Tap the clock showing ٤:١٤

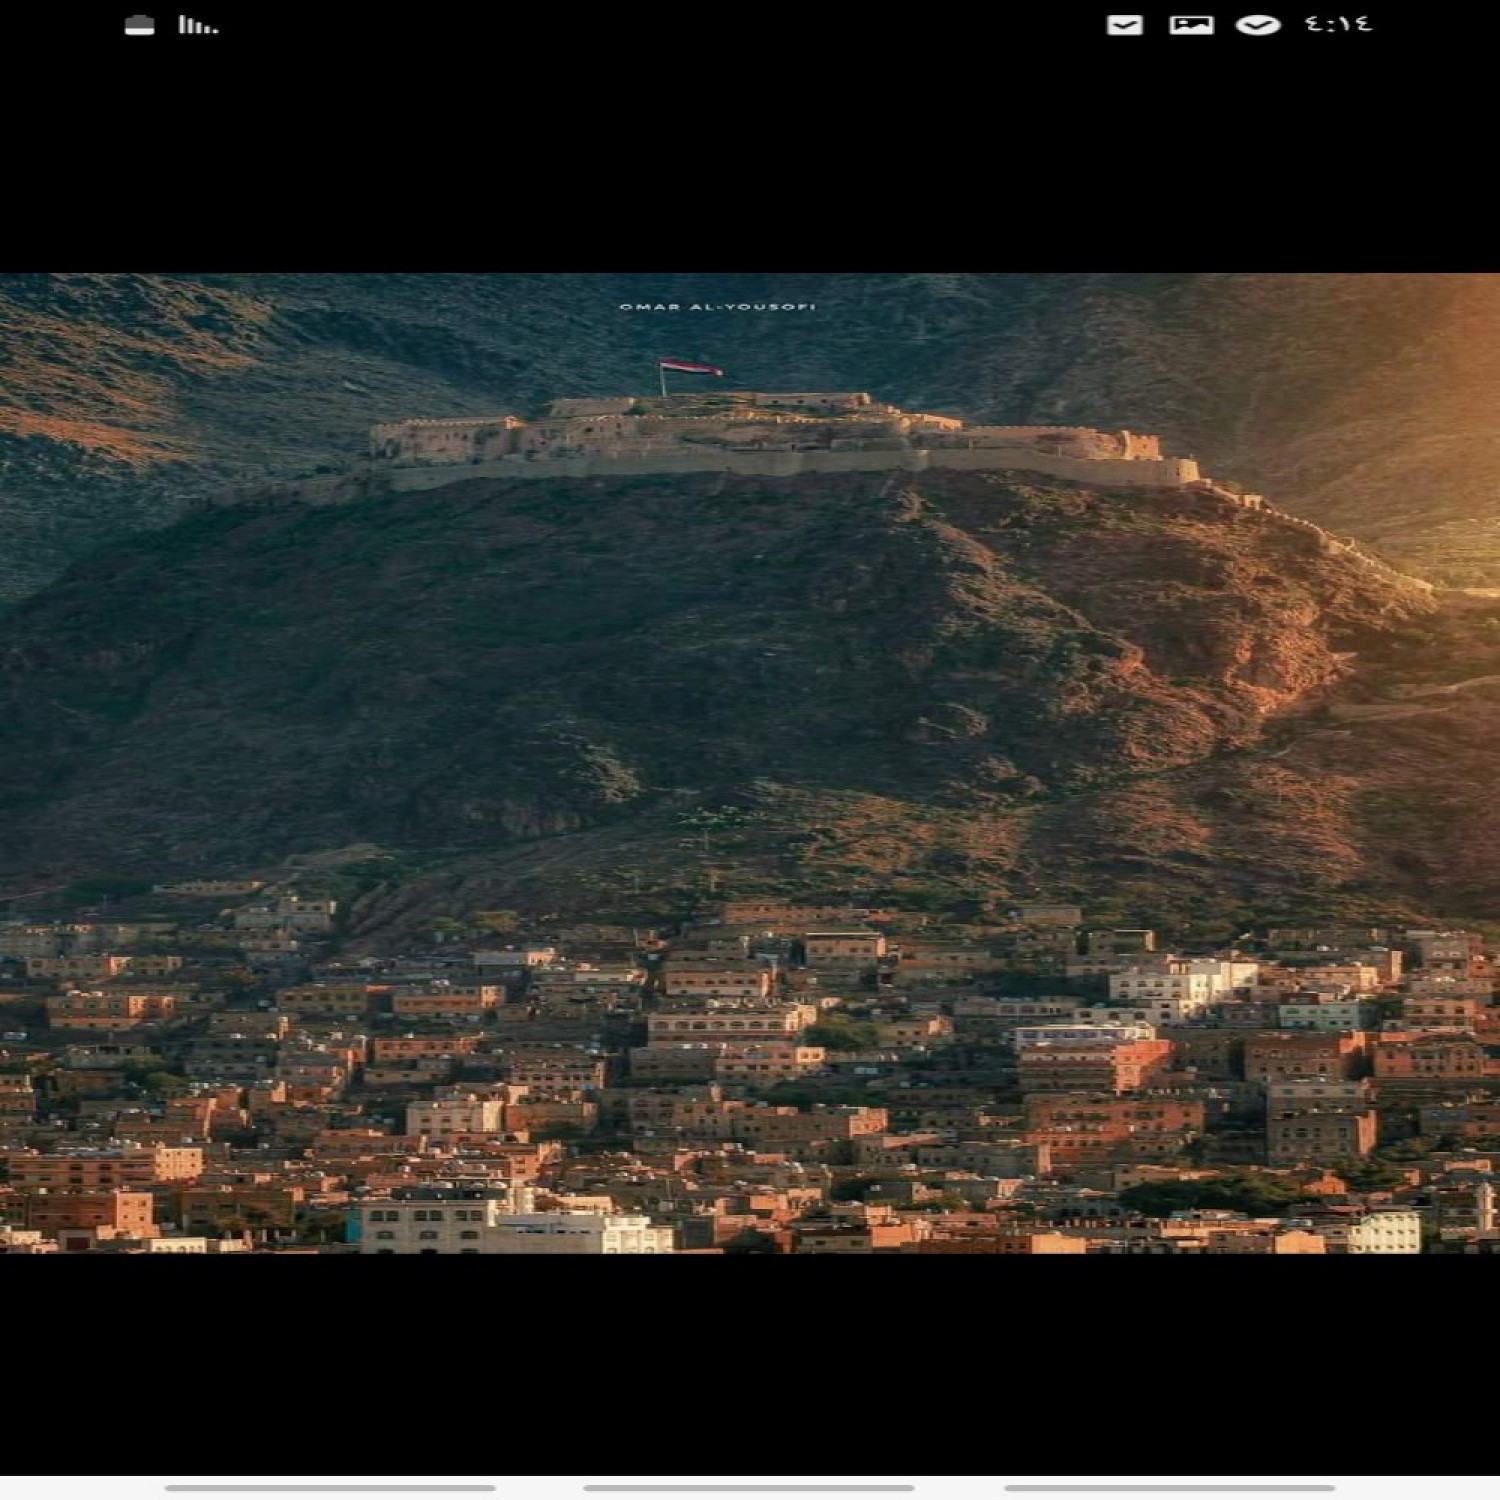click(1338, 25)
